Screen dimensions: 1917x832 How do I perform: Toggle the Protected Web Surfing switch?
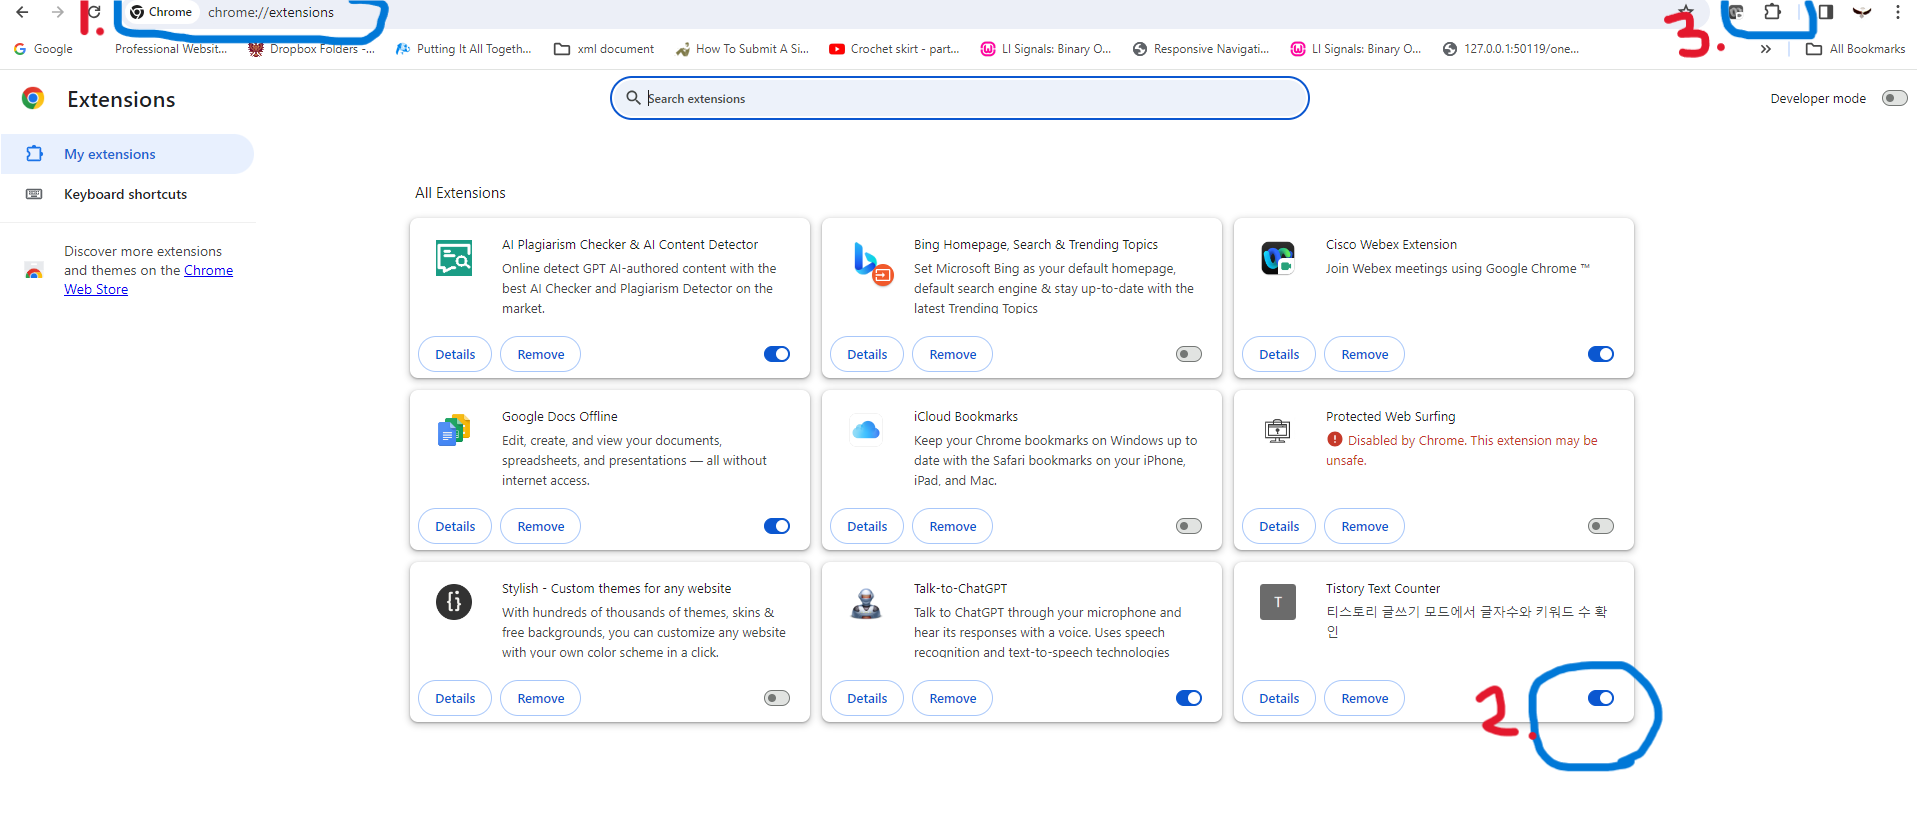1601,526
